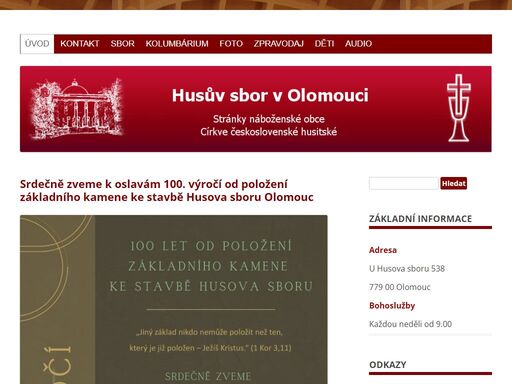Click the U Husova sboru 538 address text
The width and height of the screenshot is (512, 384).
coord(407,269)
